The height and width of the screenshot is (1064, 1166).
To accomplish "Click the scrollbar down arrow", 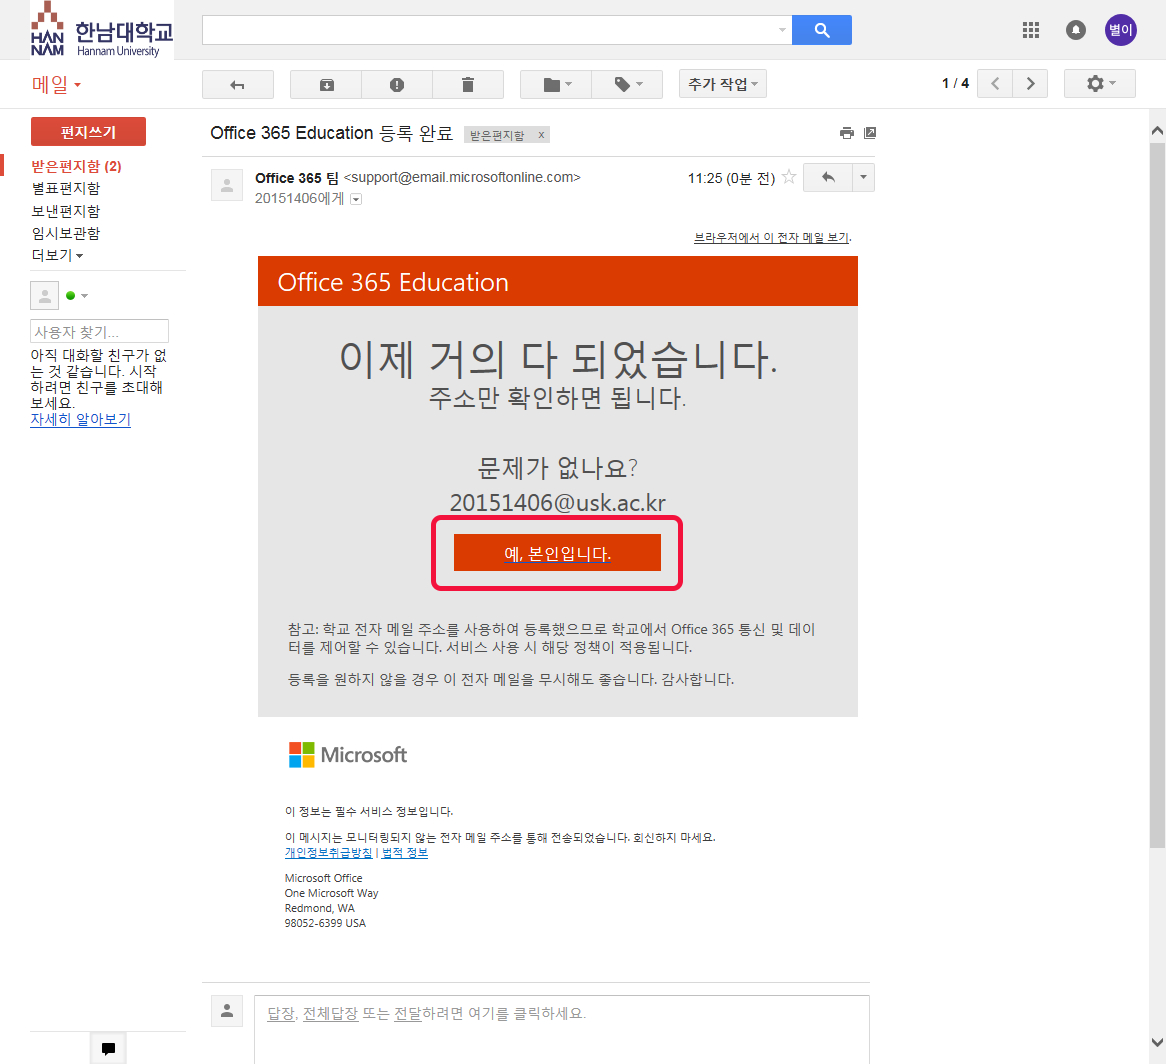I will pos(1157,1042).
